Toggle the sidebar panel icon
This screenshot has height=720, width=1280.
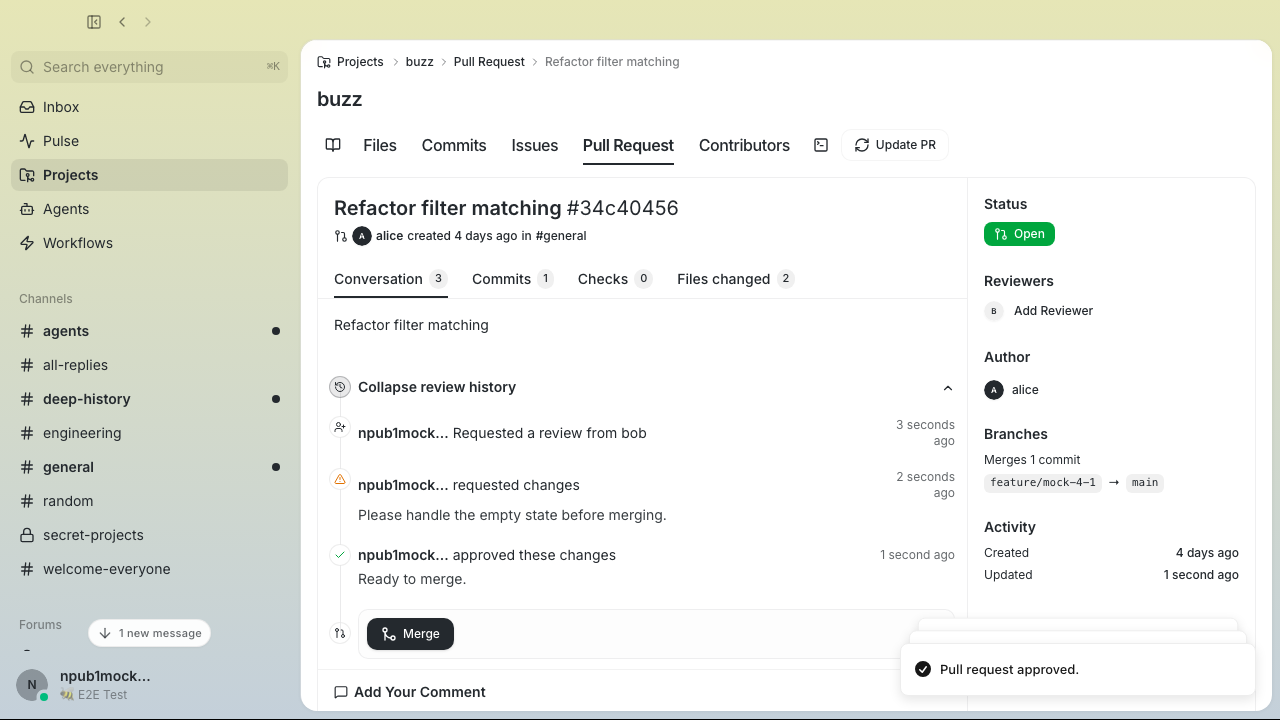coord(94,22)
